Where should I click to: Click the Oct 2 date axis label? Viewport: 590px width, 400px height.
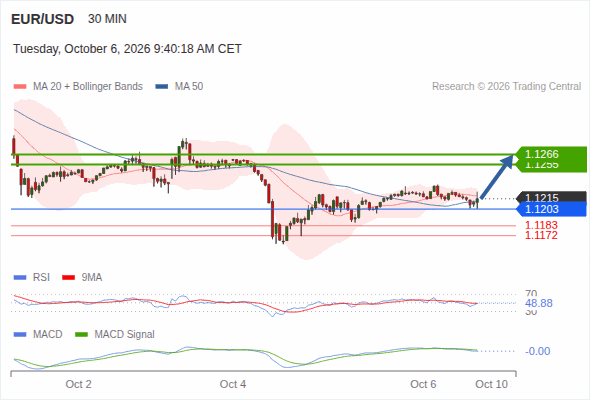click(x=78, y=384)
